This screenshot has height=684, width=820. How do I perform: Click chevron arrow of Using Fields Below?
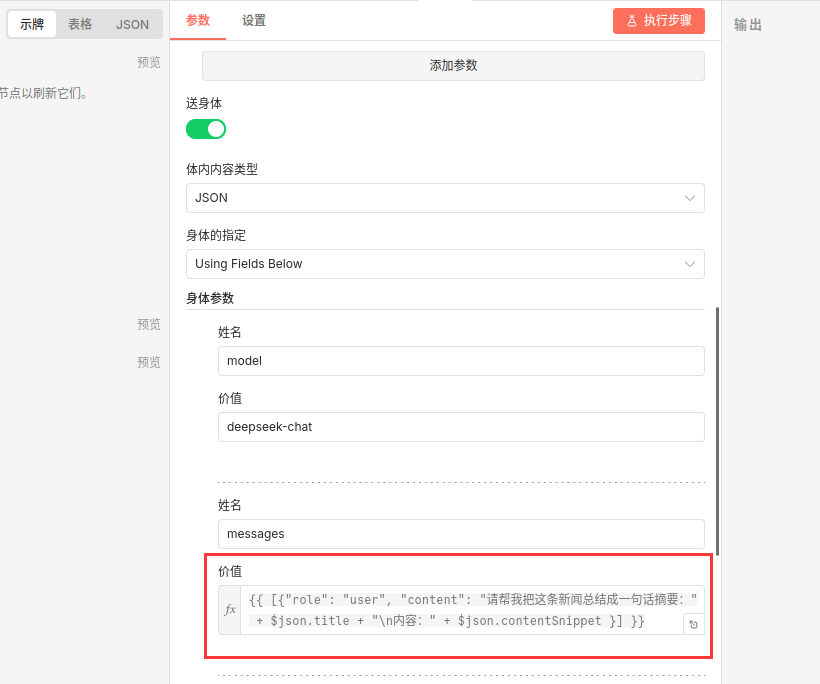(x=689, y=264)
